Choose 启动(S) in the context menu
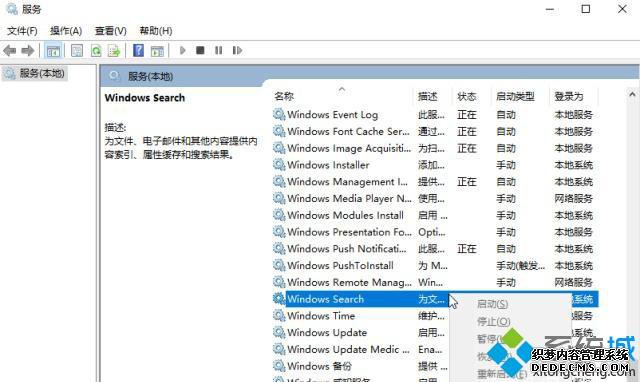Viewport: 640px width, 382px height. click(x=493, y=304)
